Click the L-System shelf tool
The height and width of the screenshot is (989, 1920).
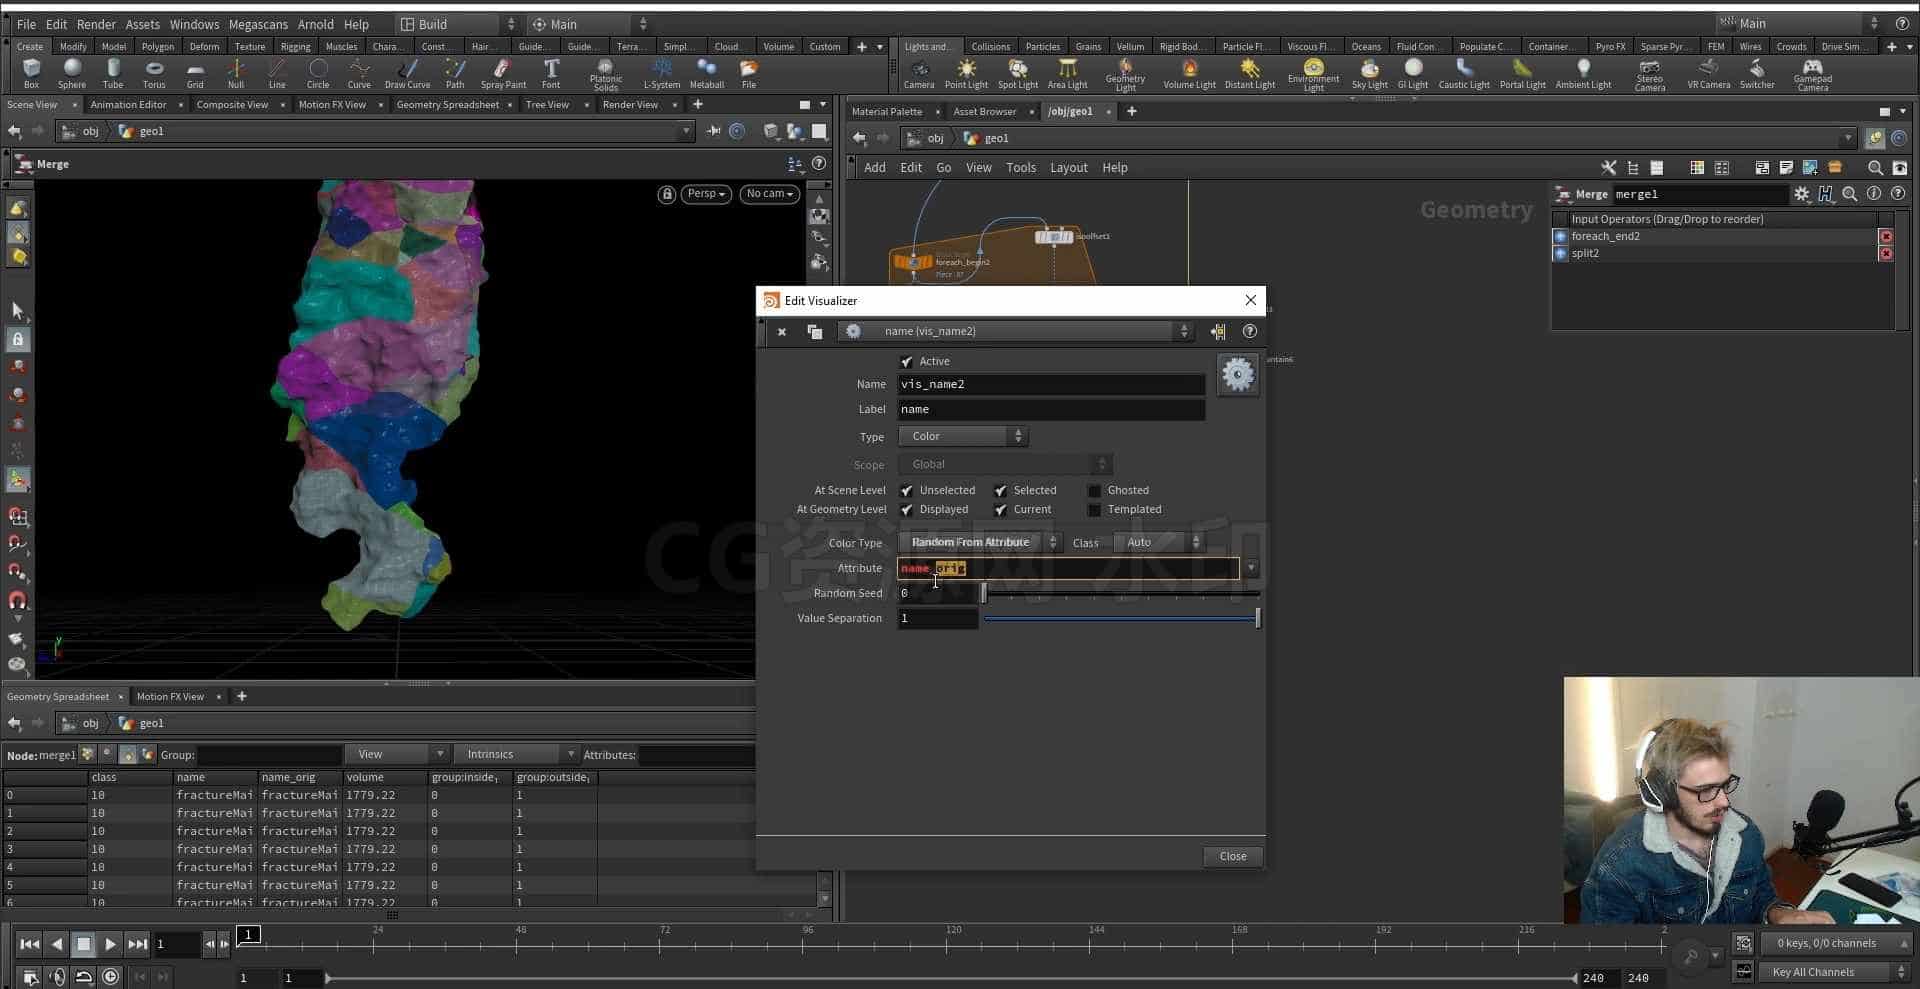click(661, 73)
